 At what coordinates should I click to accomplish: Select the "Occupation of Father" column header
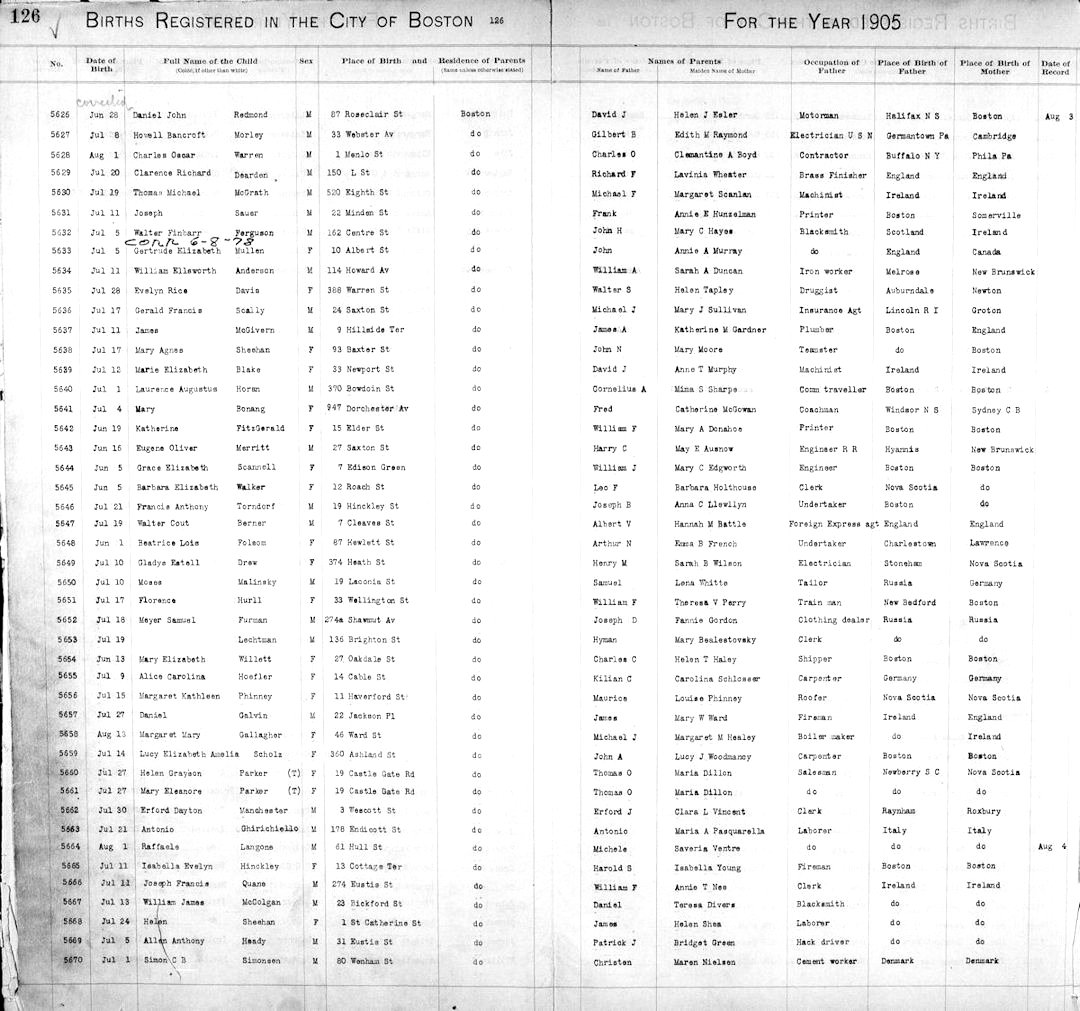[x=831, y=66]
